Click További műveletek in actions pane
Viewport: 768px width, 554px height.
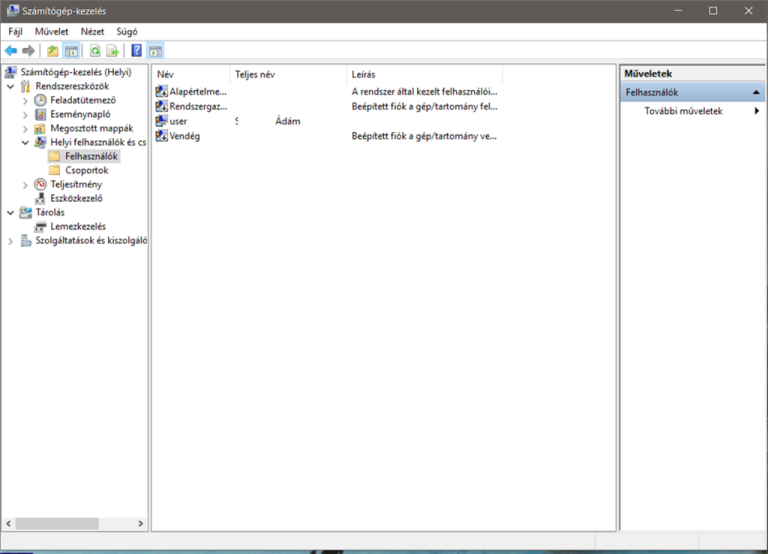click(x=683, y=111)
